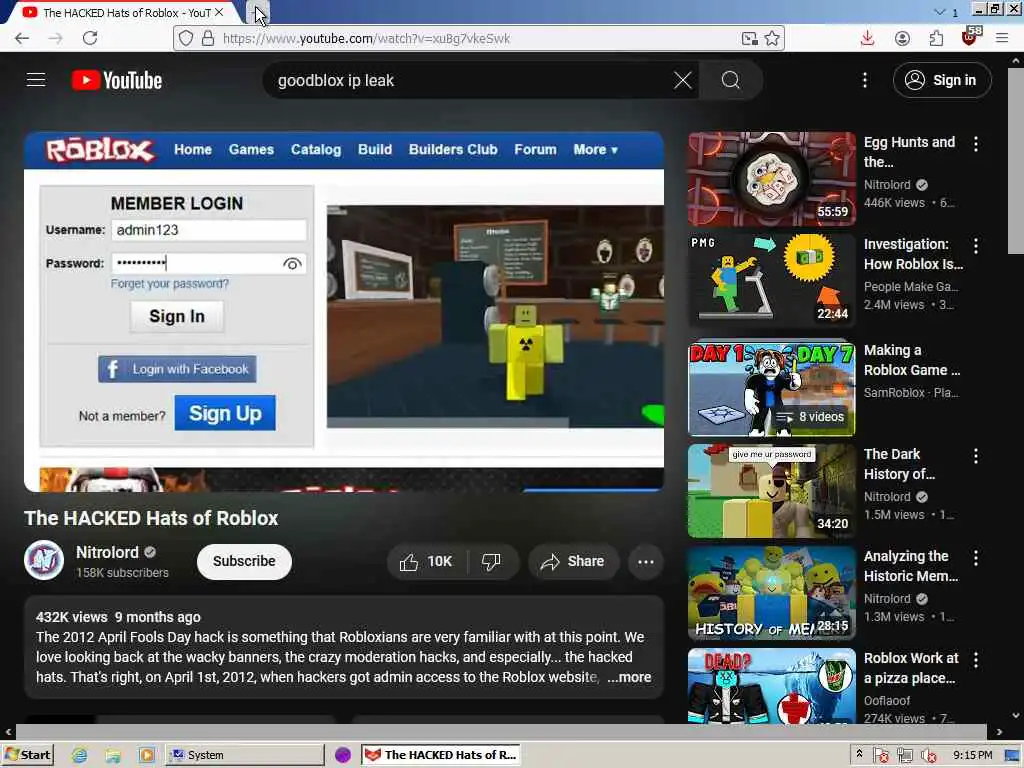Screen dimensions: 1024x768
Task: Click the purple circle taskbar icon
Action: point(343,756)
